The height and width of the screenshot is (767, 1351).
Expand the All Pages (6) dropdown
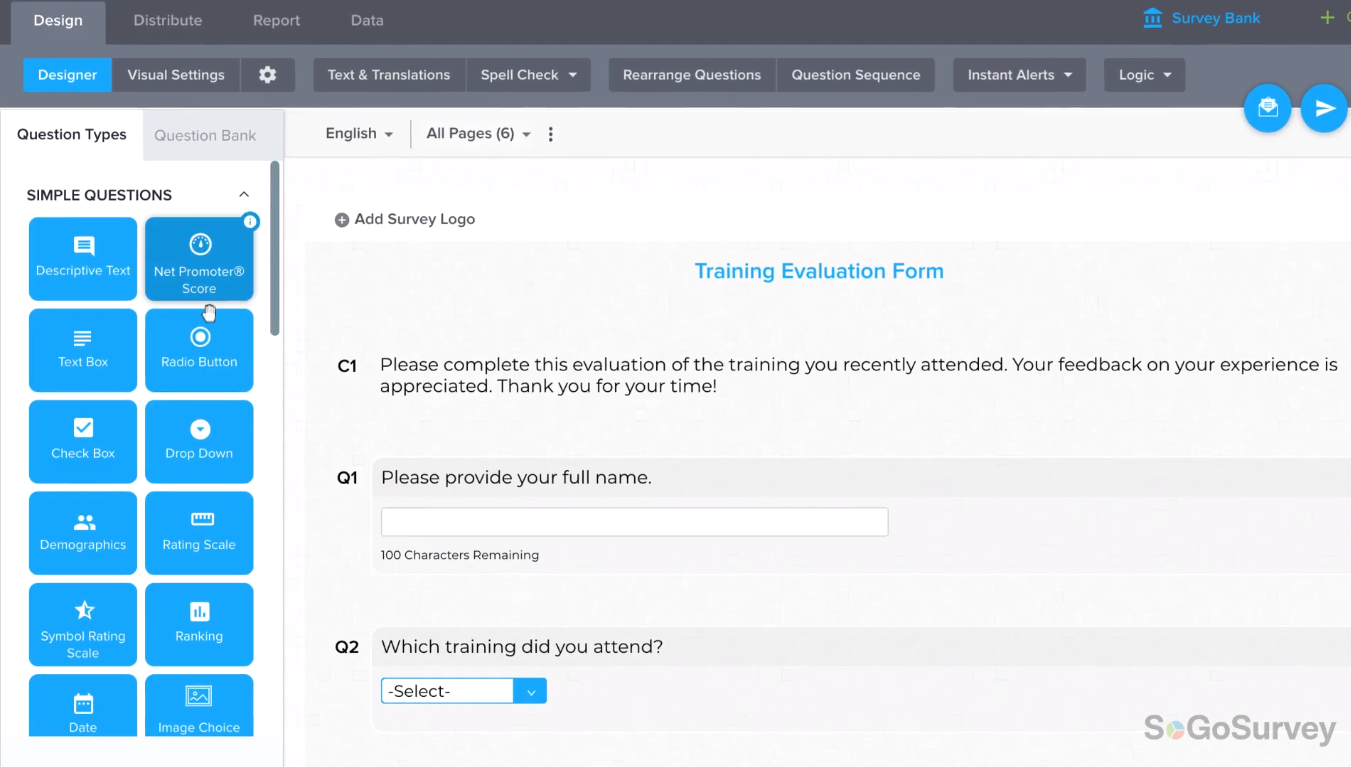point(478,134)
